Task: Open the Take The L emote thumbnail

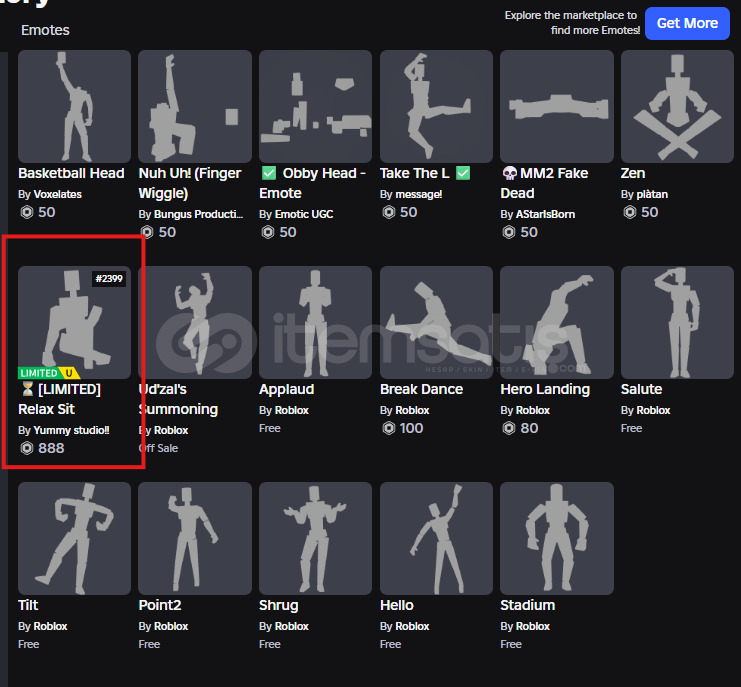Action: click(x=436, y=106)
